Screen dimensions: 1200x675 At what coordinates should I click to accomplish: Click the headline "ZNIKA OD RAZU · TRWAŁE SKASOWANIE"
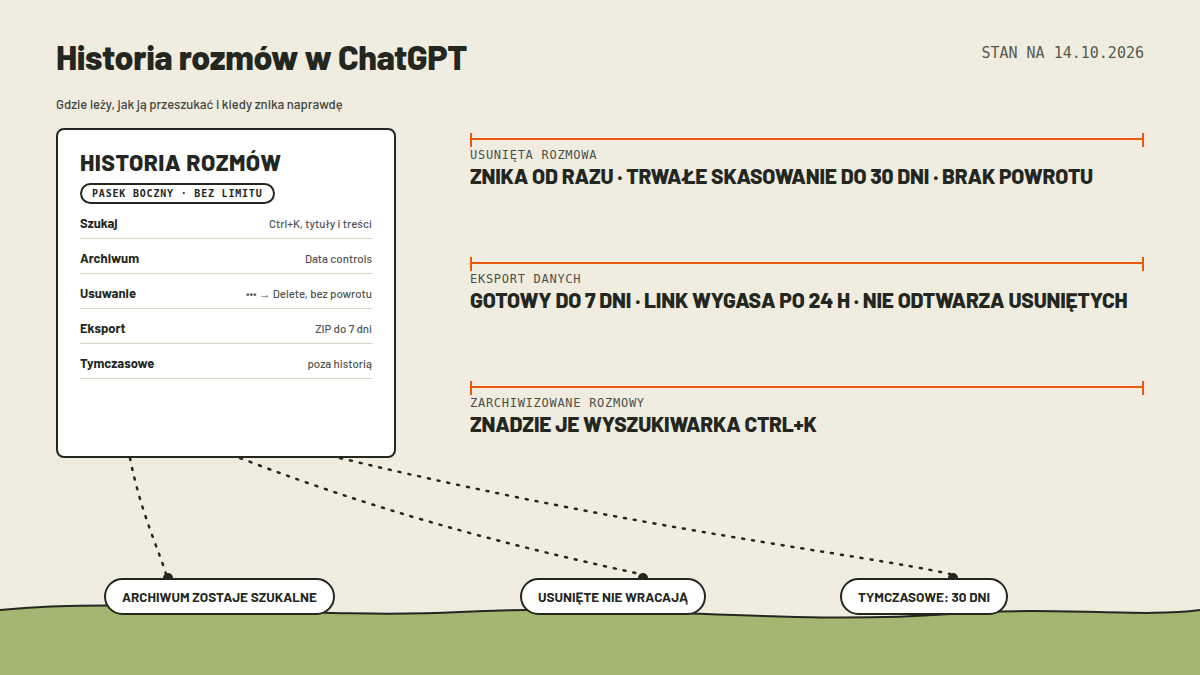pyautogui.click(x=654, y=177)
